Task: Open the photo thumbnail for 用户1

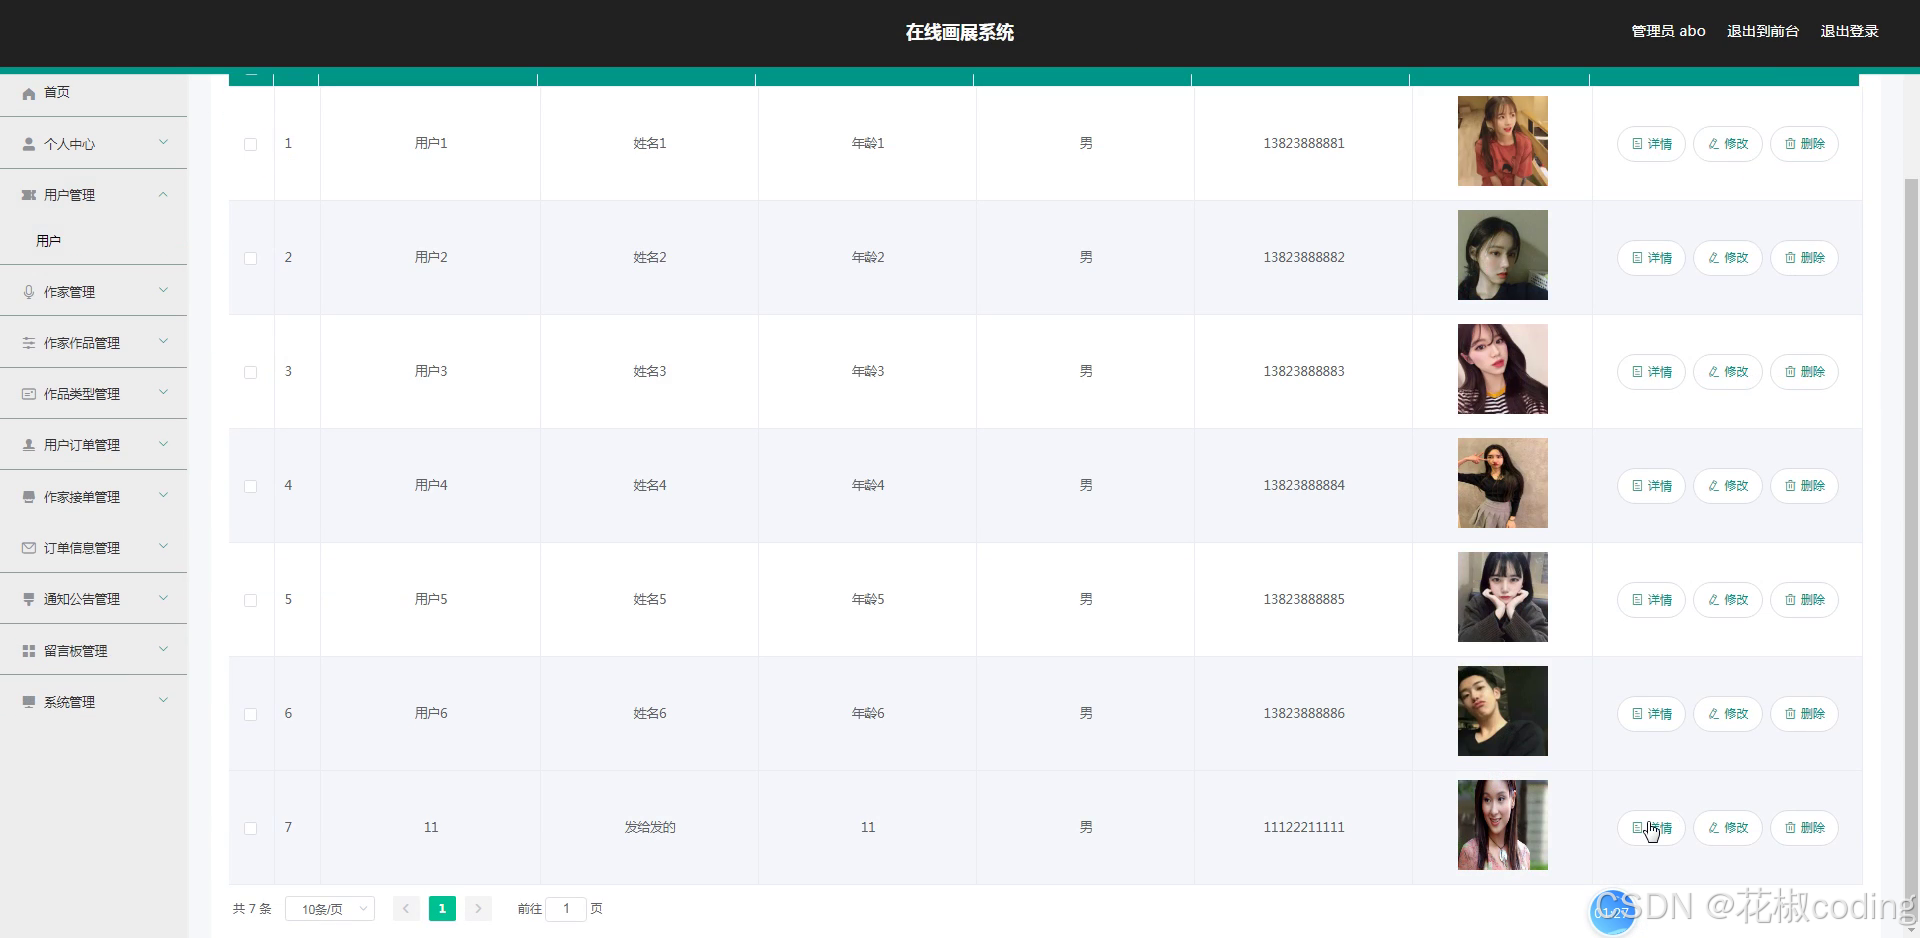Action: (1502, 141)
